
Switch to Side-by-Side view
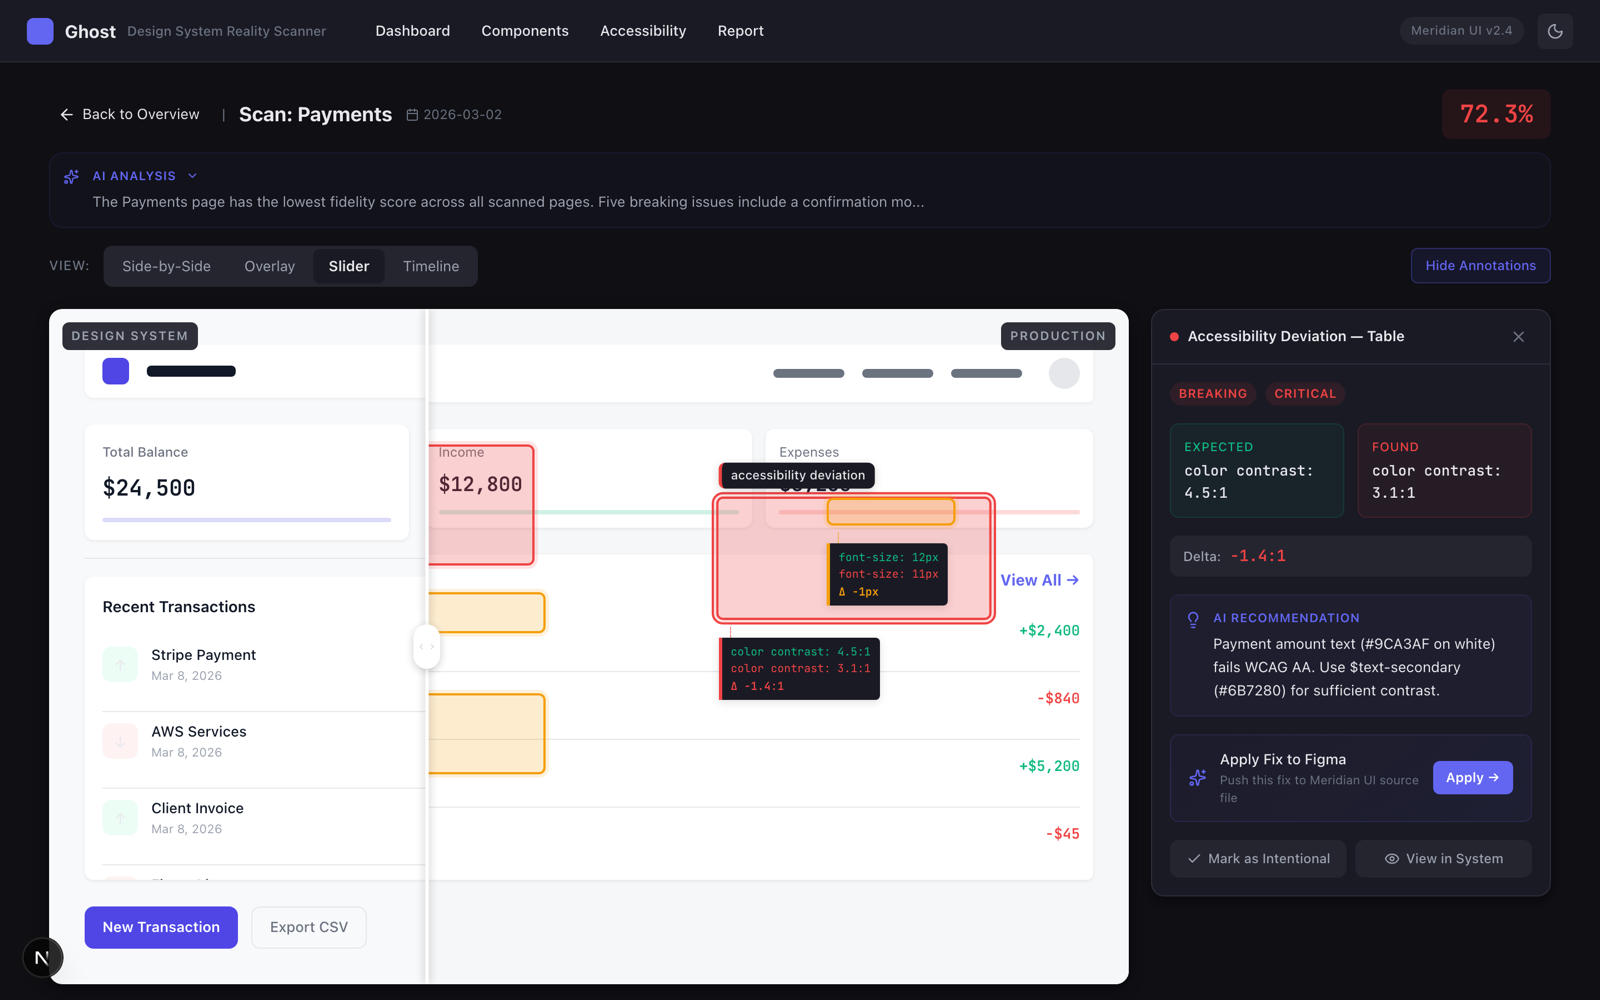click(x=166, y=266)
